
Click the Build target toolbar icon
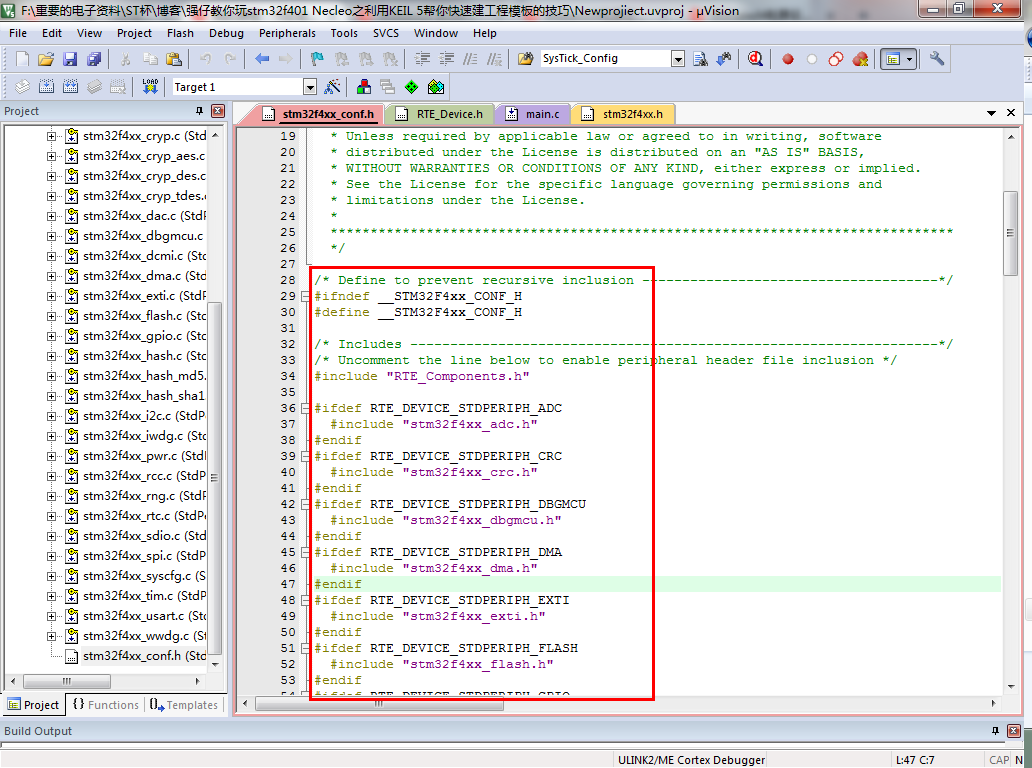46,87
